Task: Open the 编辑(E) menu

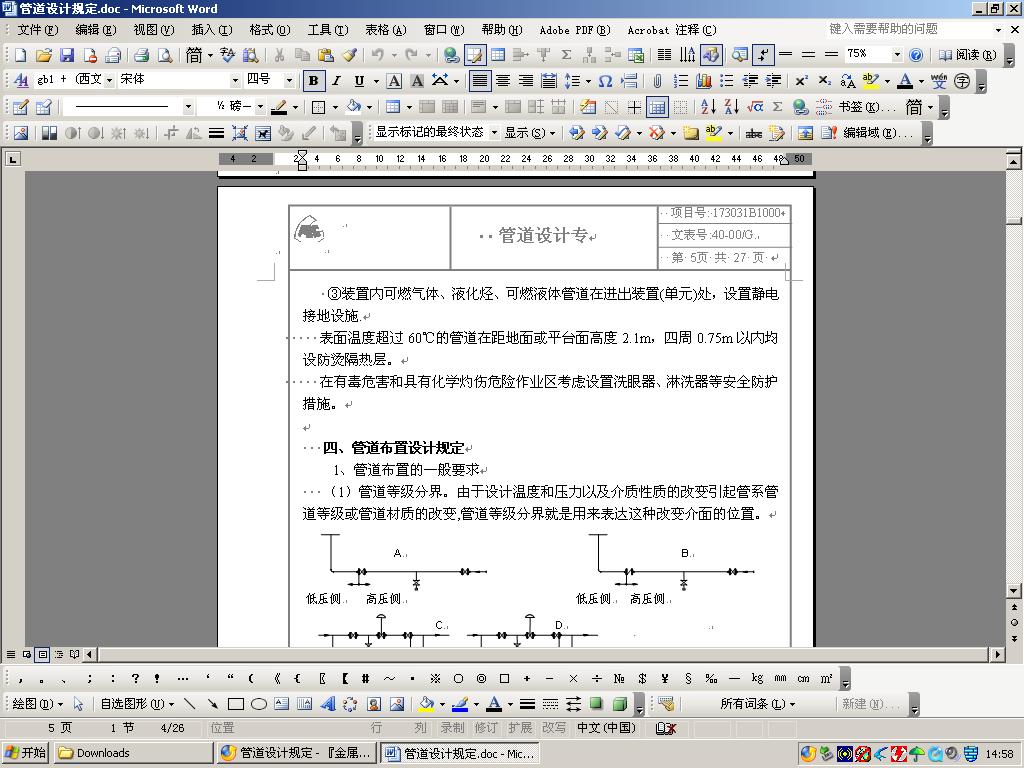Action: (95, 30)
